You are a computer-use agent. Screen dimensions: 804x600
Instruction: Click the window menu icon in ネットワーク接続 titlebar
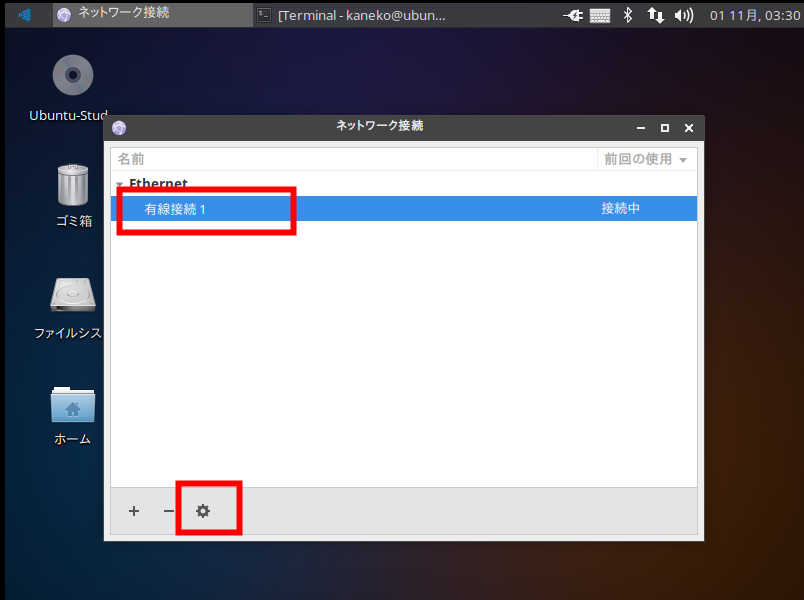click(x=119, y=128)
